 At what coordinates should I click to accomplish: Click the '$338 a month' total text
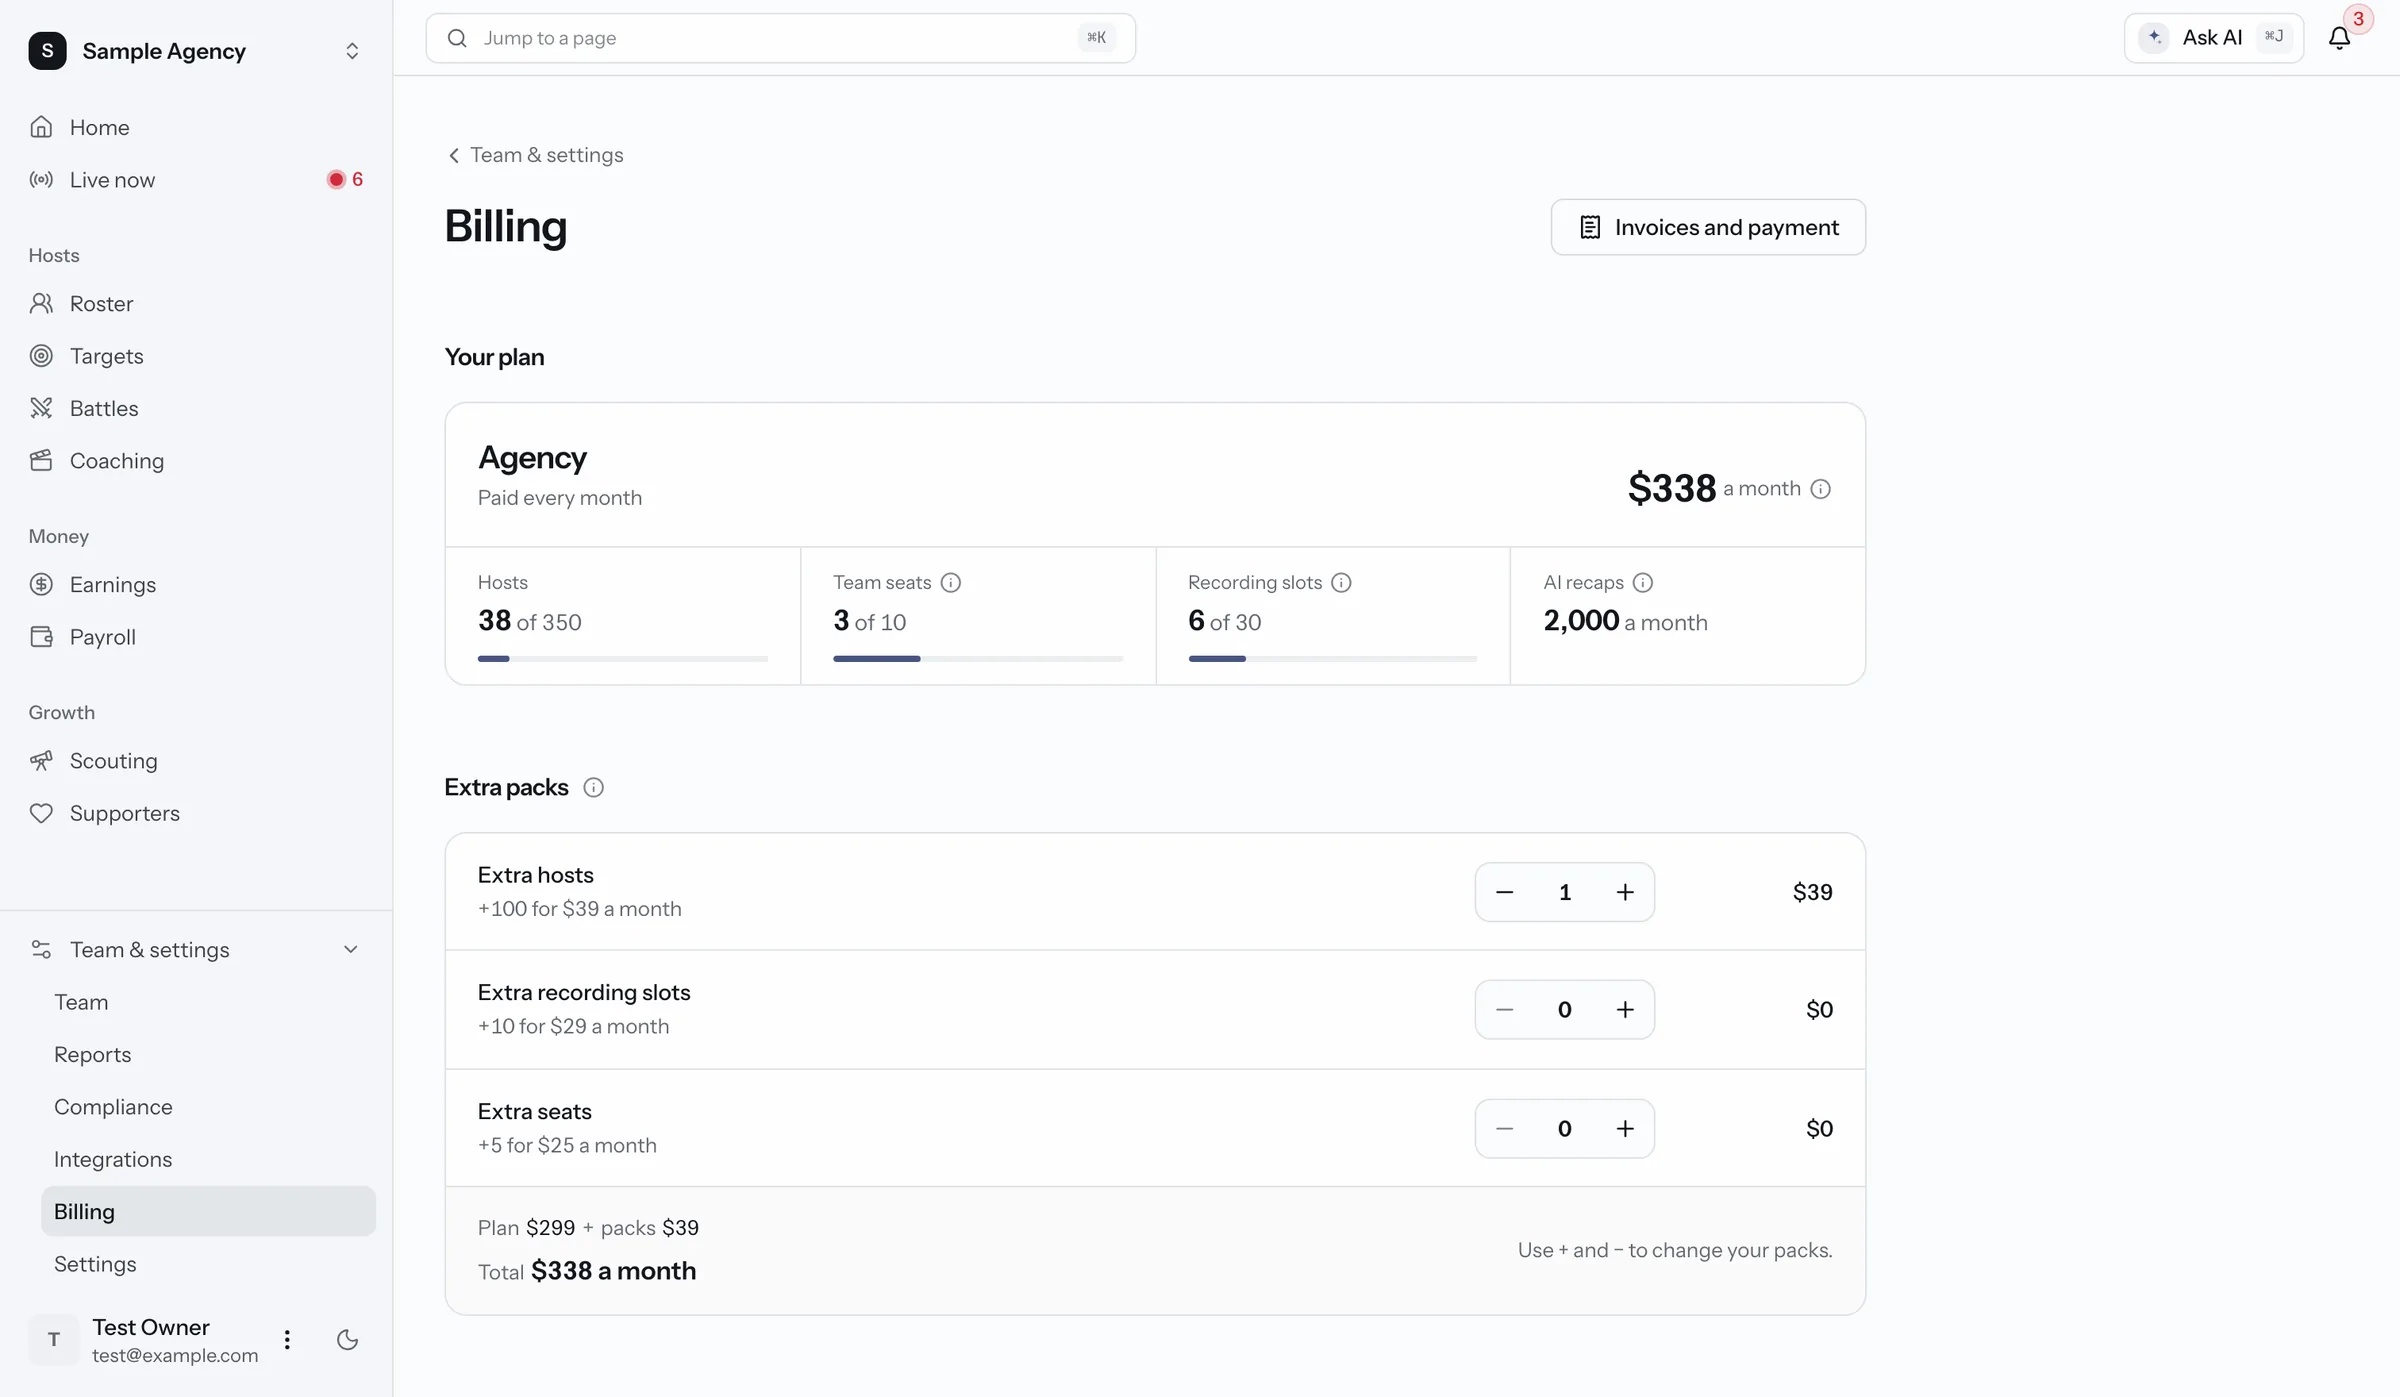pos(613,1272)
